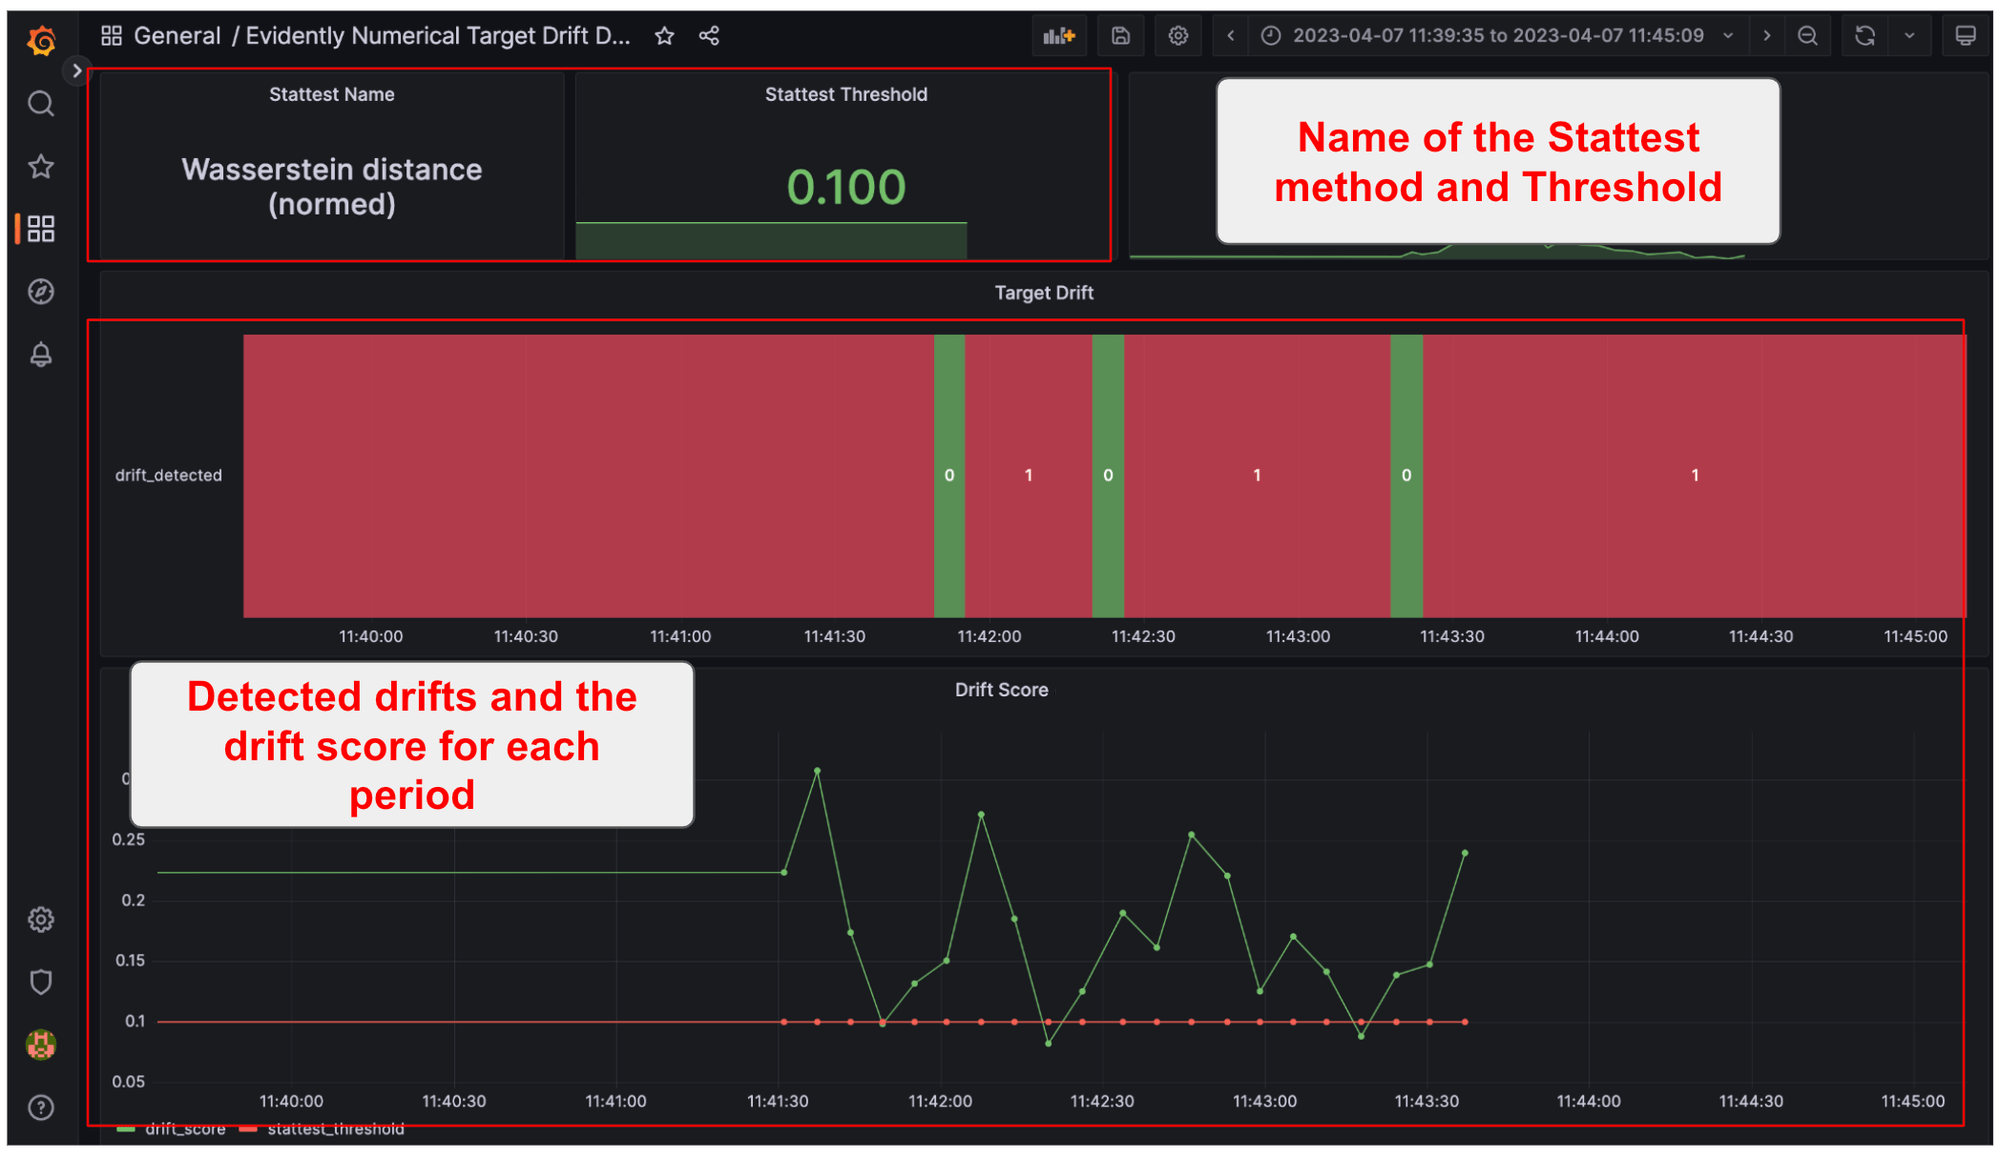
Task: Open the Drift Score panel title menu
Action: click(1000, 690)
